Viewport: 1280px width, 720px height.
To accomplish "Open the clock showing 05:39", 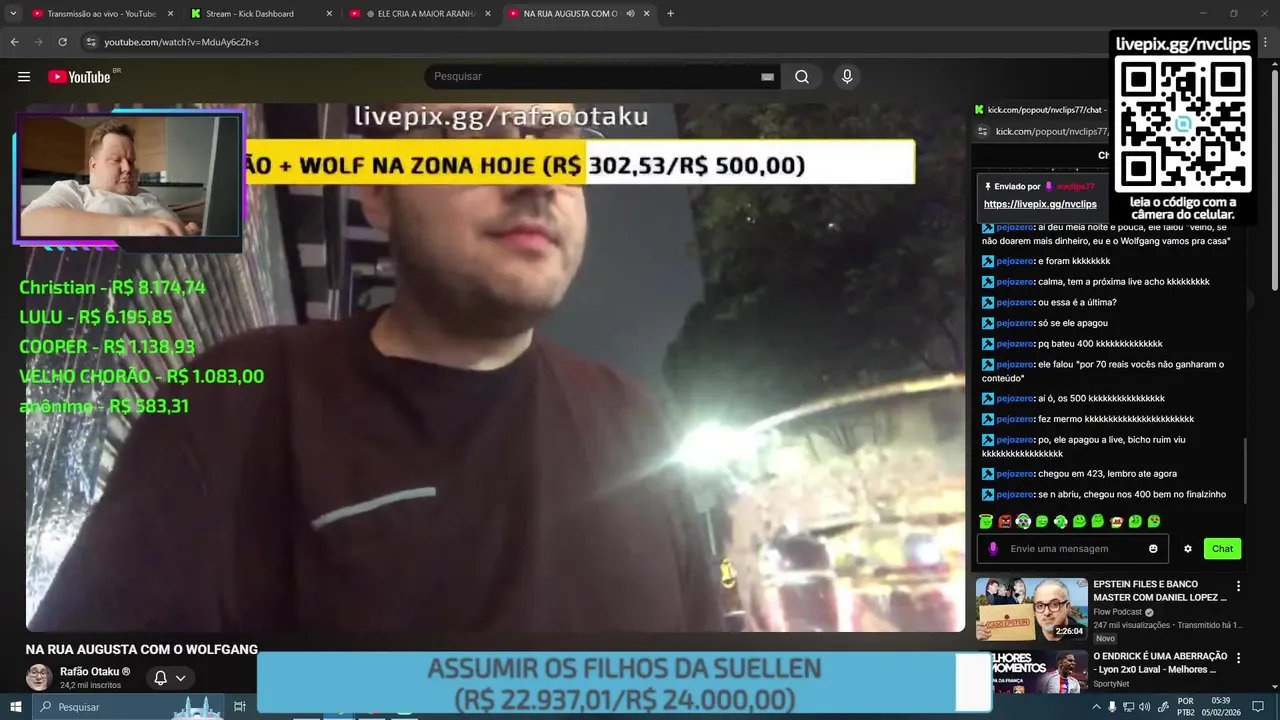I will [x=1222, y=707].
